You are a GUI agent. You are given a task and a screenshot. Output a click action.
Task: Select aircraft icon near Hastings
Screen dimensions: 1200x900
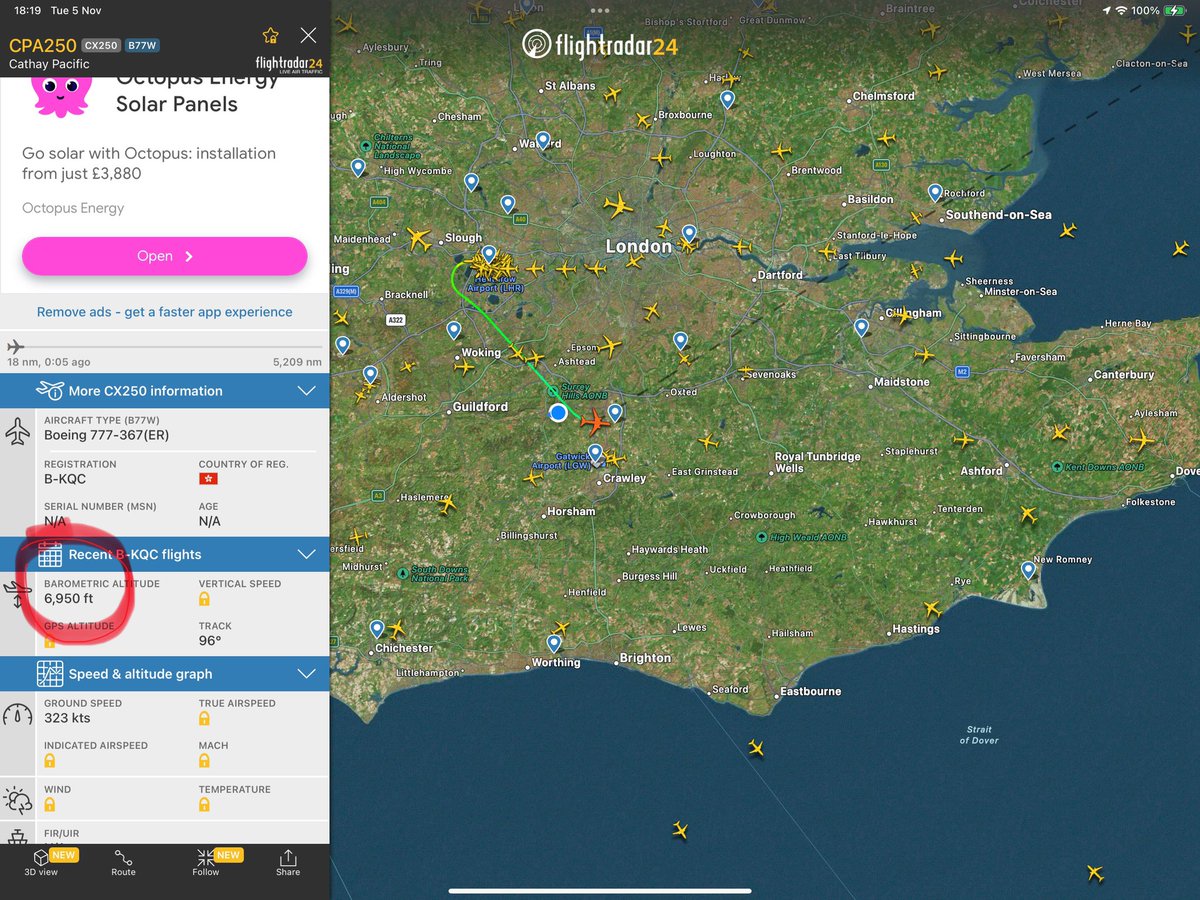click(932, 609)
